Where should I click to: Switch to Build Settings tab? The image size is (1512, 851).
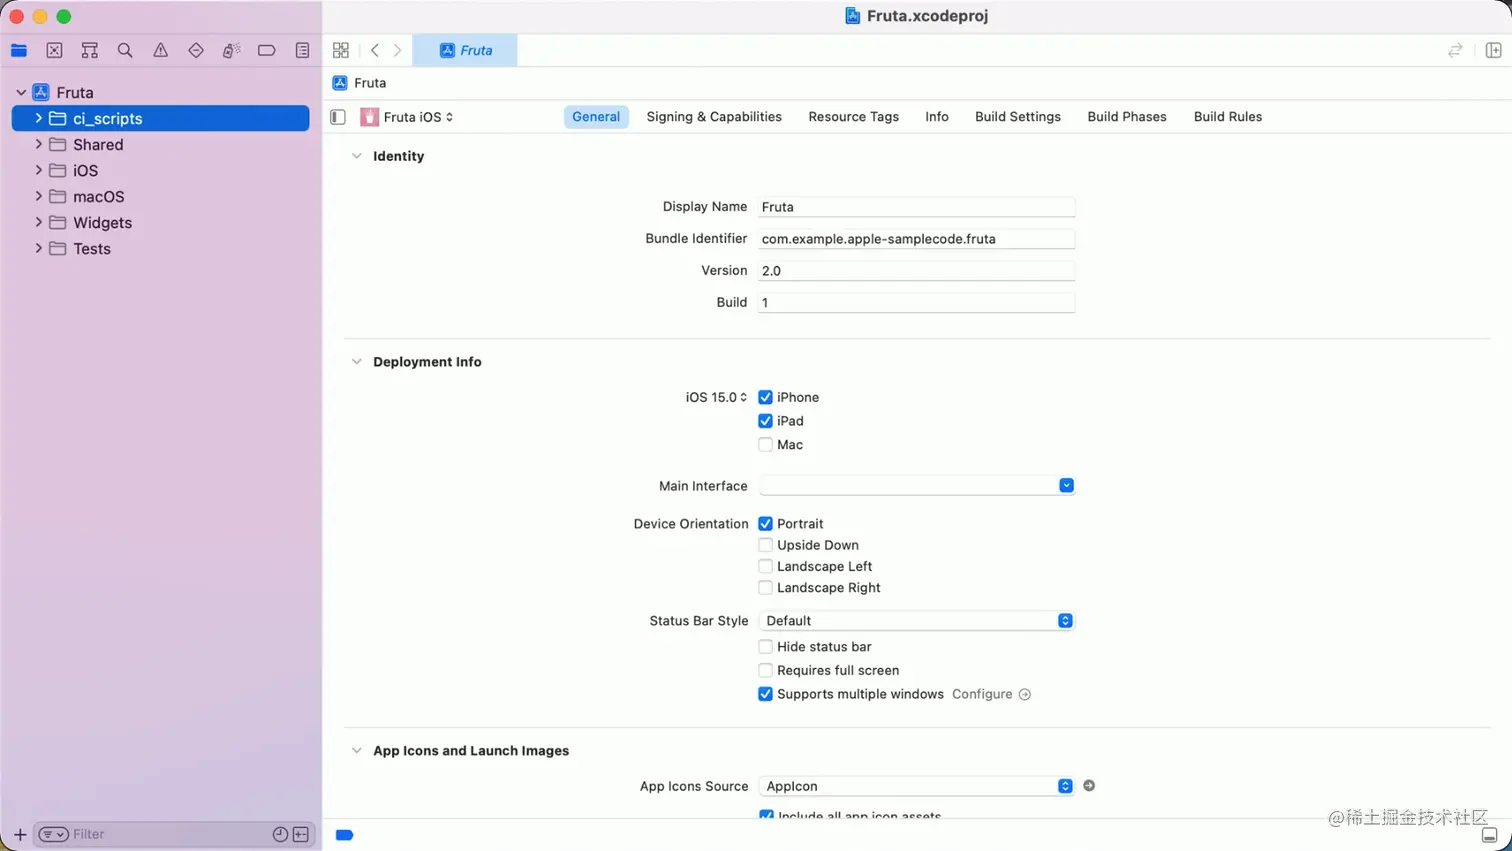pos(1018,117)
